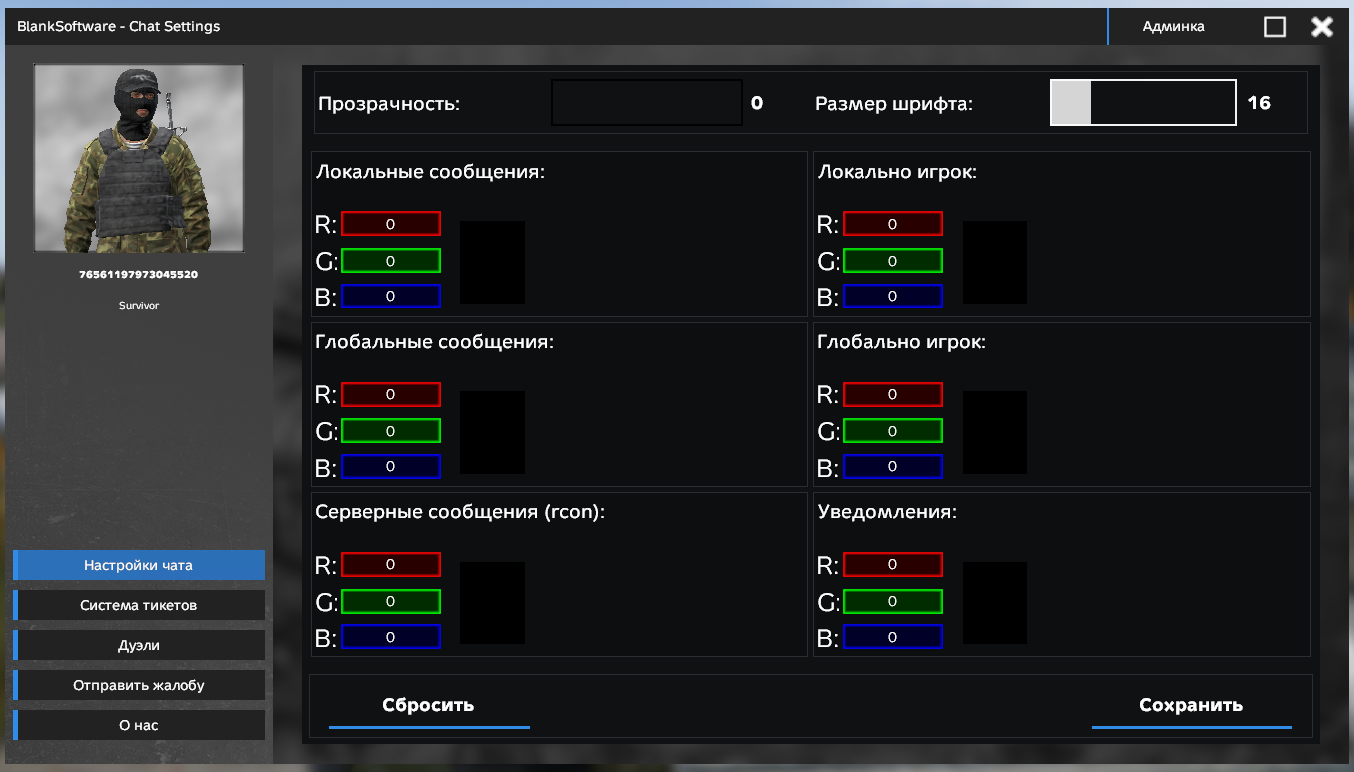The width and height of the screenshot is (1354, 772).
Task: Open Система тикетов menu item
Action: pyautogui.click(x=139, y=605)
